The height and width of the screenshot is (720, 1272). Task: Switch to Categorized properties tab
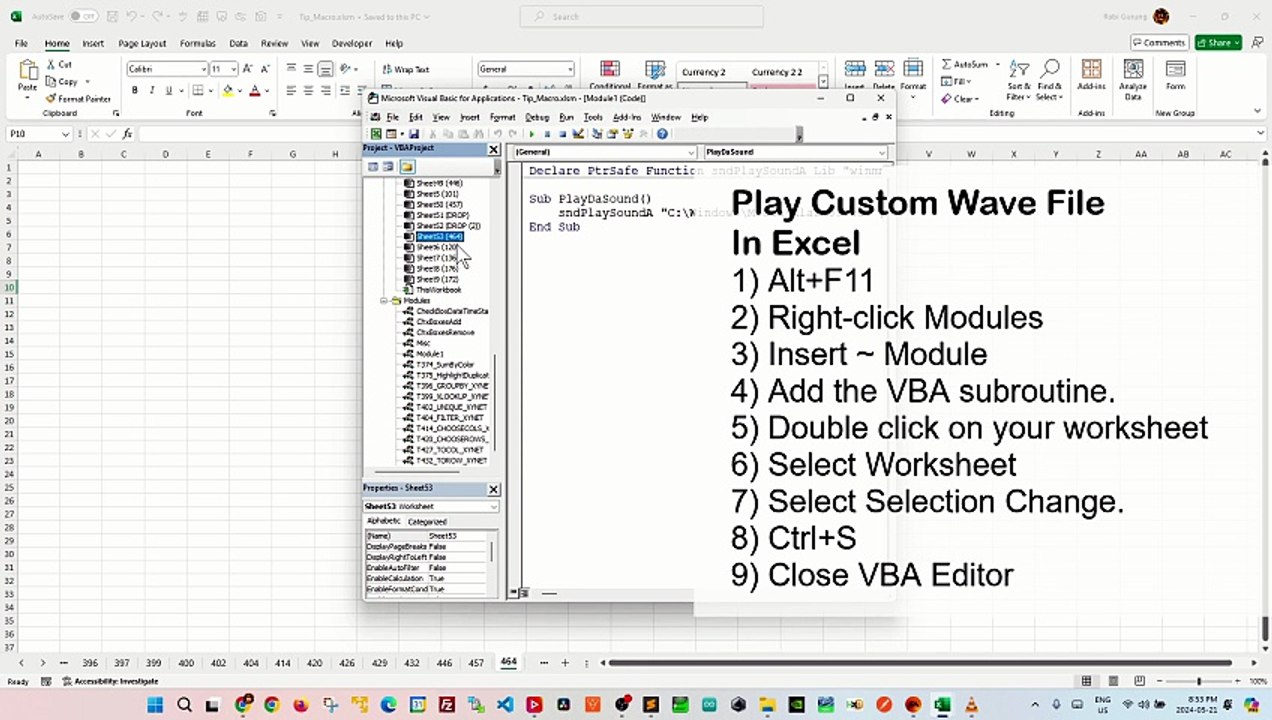[427, 521]
